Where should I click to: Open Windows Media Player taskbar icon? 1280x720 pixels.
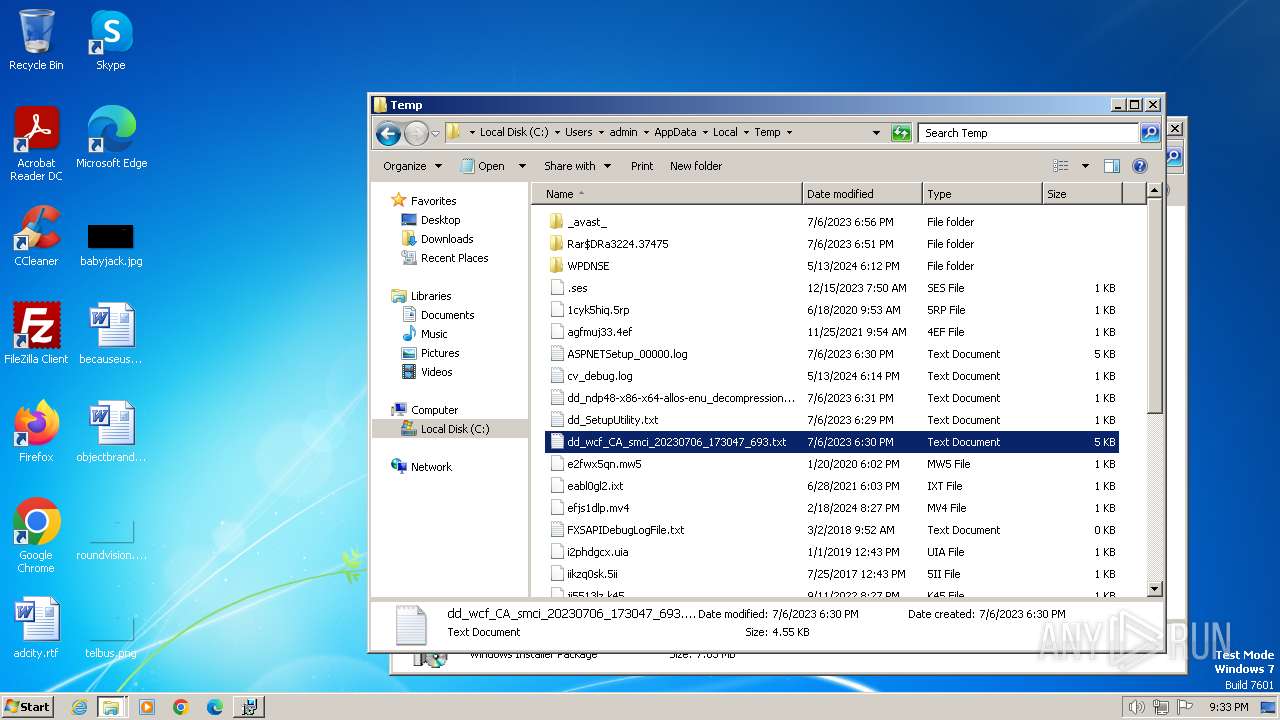click(x=147, y=707)
